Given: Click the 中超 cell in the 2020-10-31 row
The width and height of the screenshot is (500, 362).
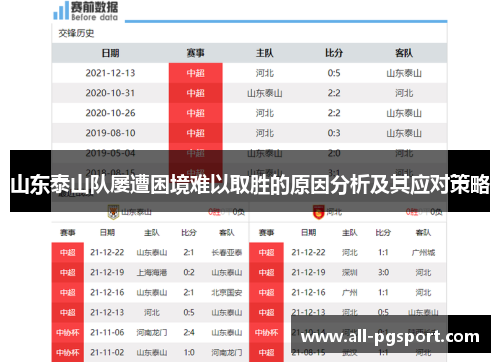Looking at the screenshot, I should (x=196, y=93).
